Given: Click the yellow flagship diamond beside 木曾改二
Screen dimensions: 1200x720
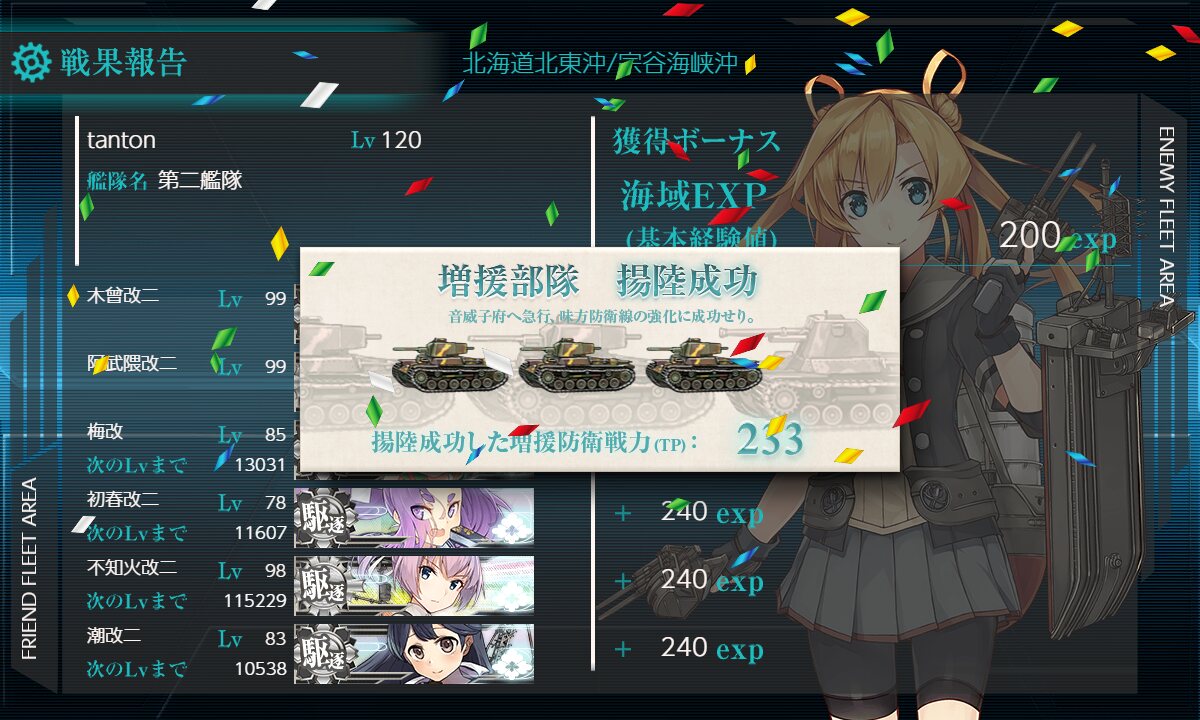Looking at the screenshot, I should click(x=73, y=296).
